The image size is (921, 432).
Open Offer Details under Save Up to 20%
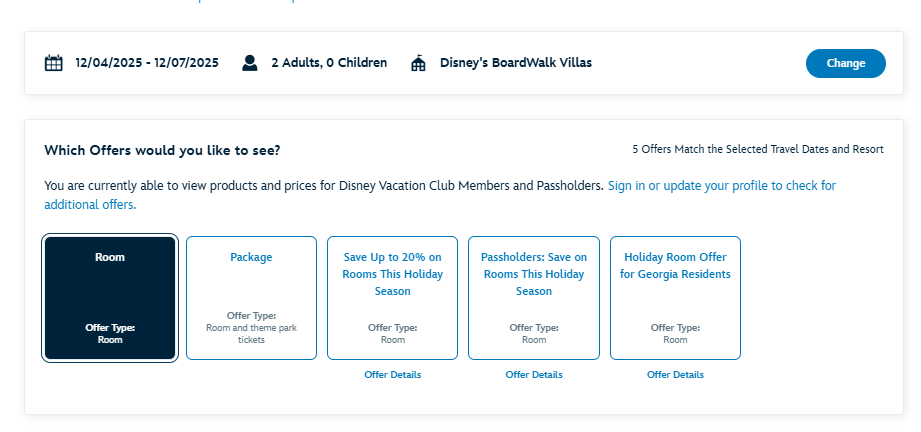[x=392, y=374]
